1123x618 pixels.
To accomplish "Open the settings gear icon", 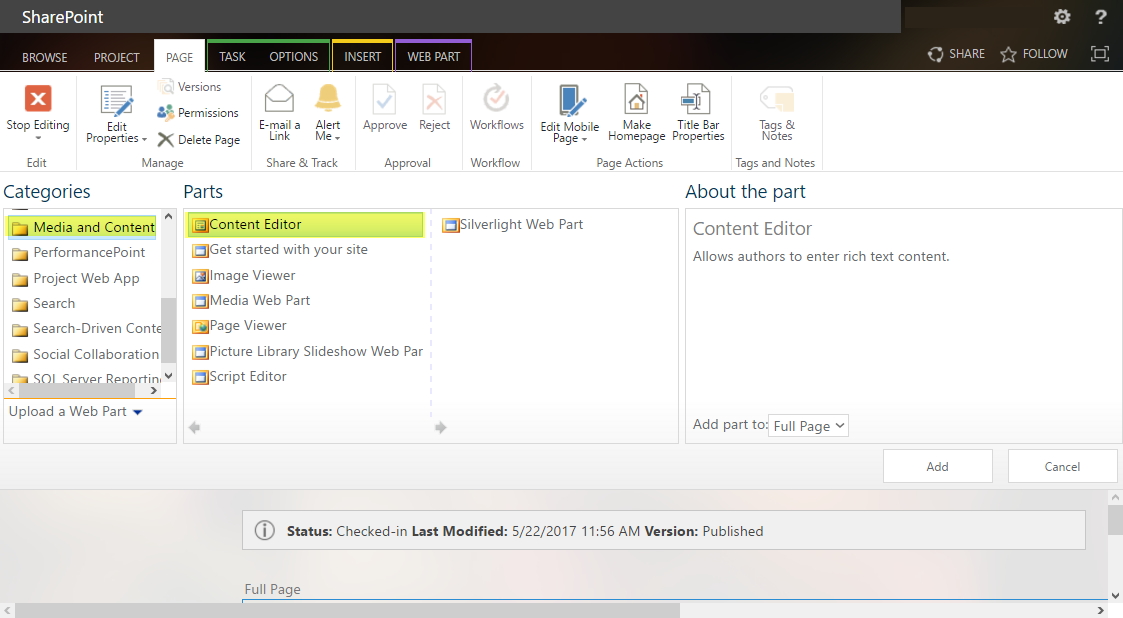I will [1062, 16].
